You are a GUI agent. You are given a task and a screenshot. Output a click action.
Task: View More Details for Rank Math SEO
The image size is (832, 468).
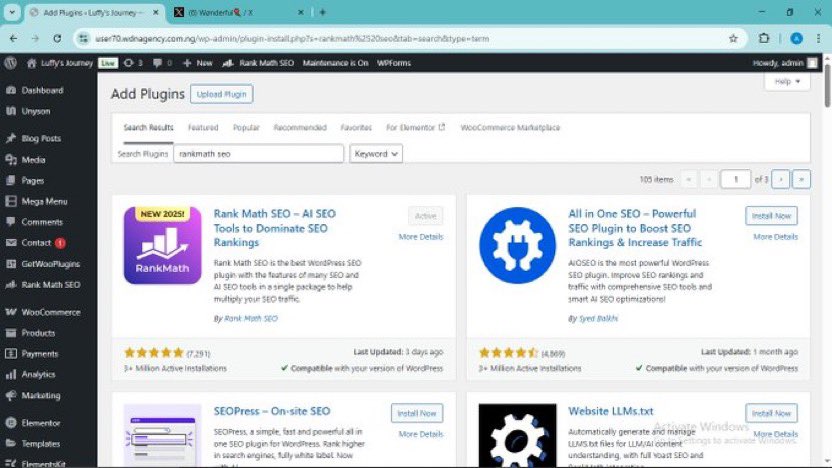click(421, 237)
